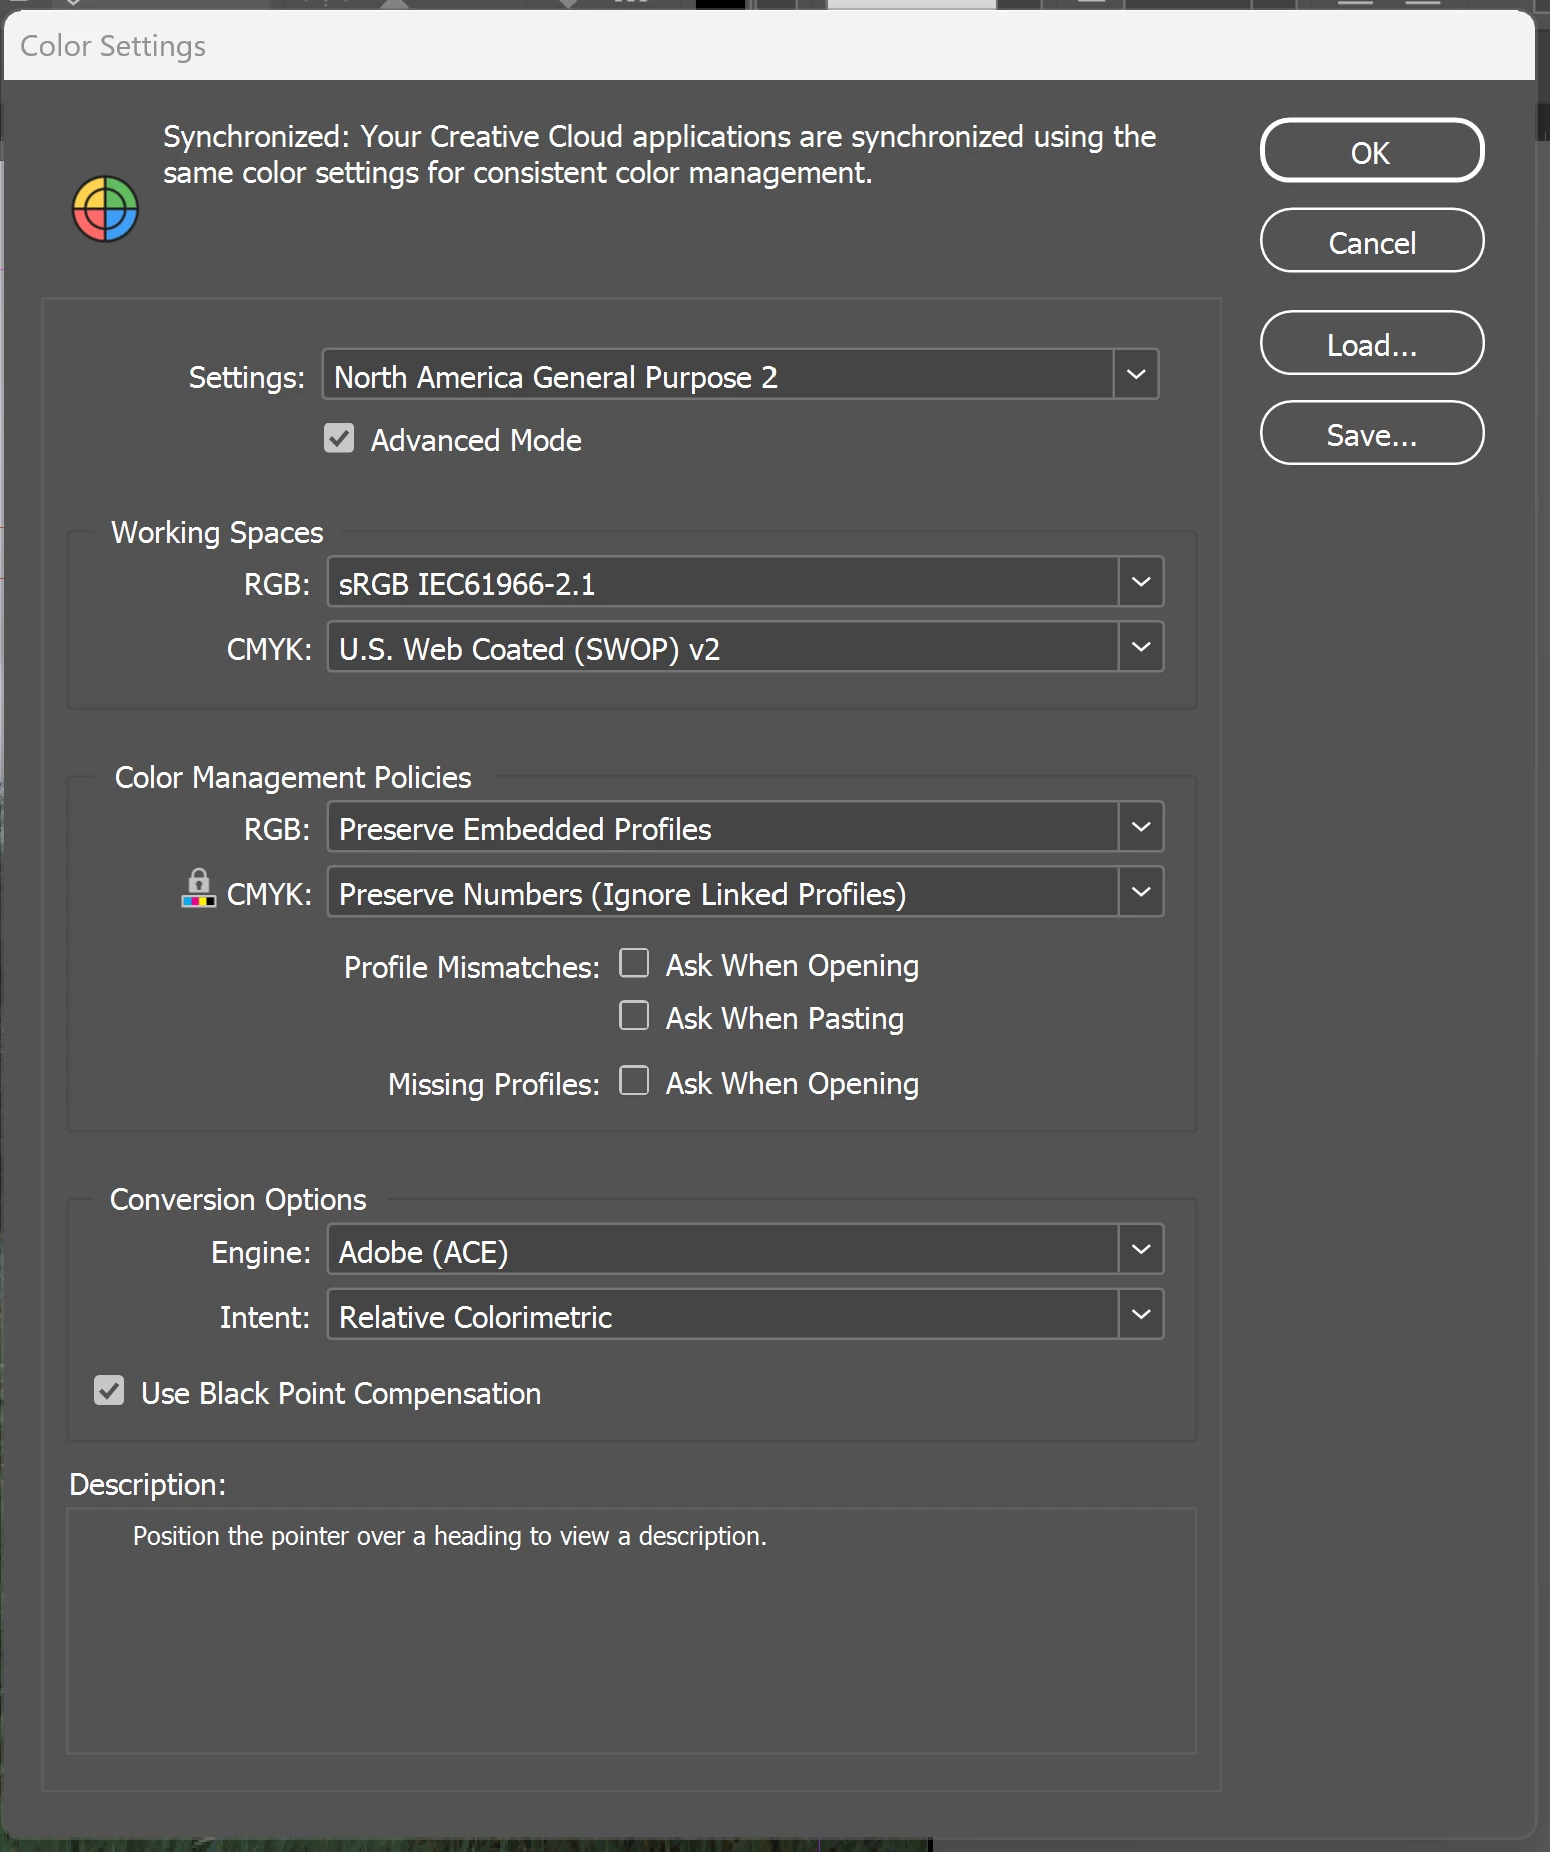This screenshot has width=1550, height=1852.
Task: Open the Working Spaces RGB dropdown
Action: coord(745,582)
